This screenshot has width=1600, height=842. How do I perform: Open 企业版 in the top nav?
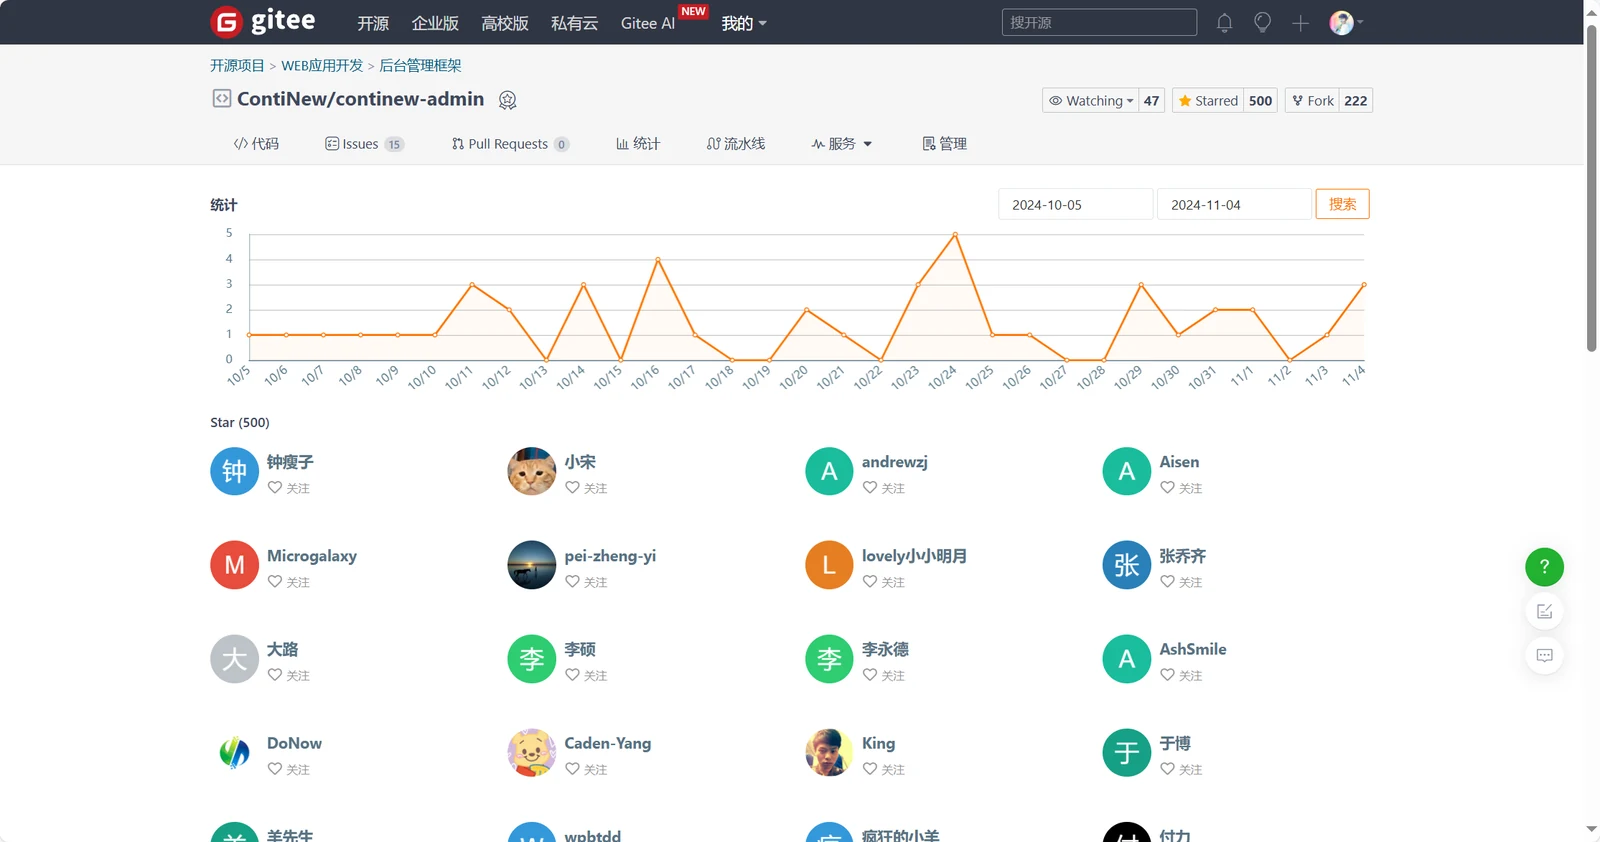pyautogui.click(x=435, y=23)
